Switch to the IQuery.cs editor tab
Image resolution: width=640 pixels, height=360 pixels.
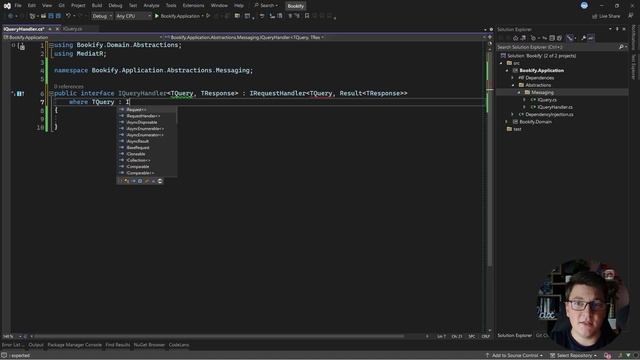[73, 29]
